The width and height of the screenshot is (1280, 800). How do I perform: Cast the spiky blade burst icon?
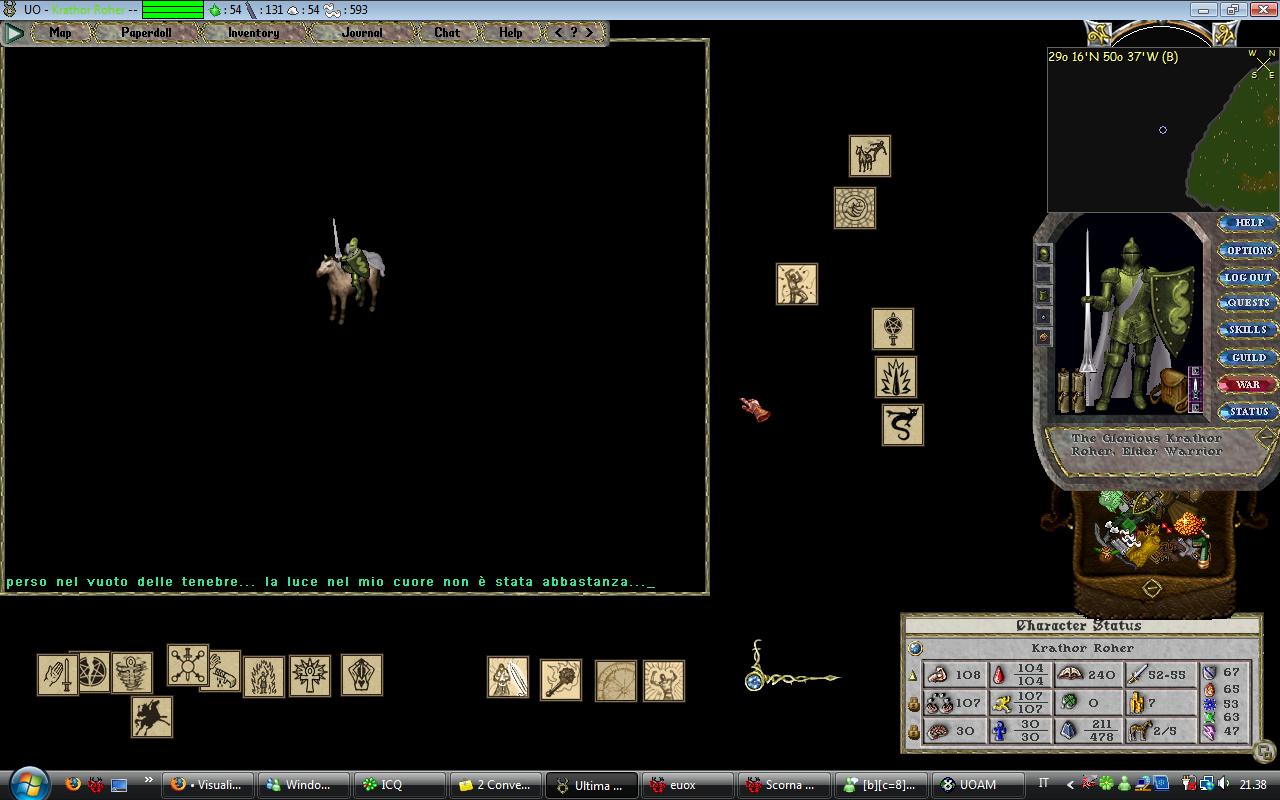[x=896, y=378]
